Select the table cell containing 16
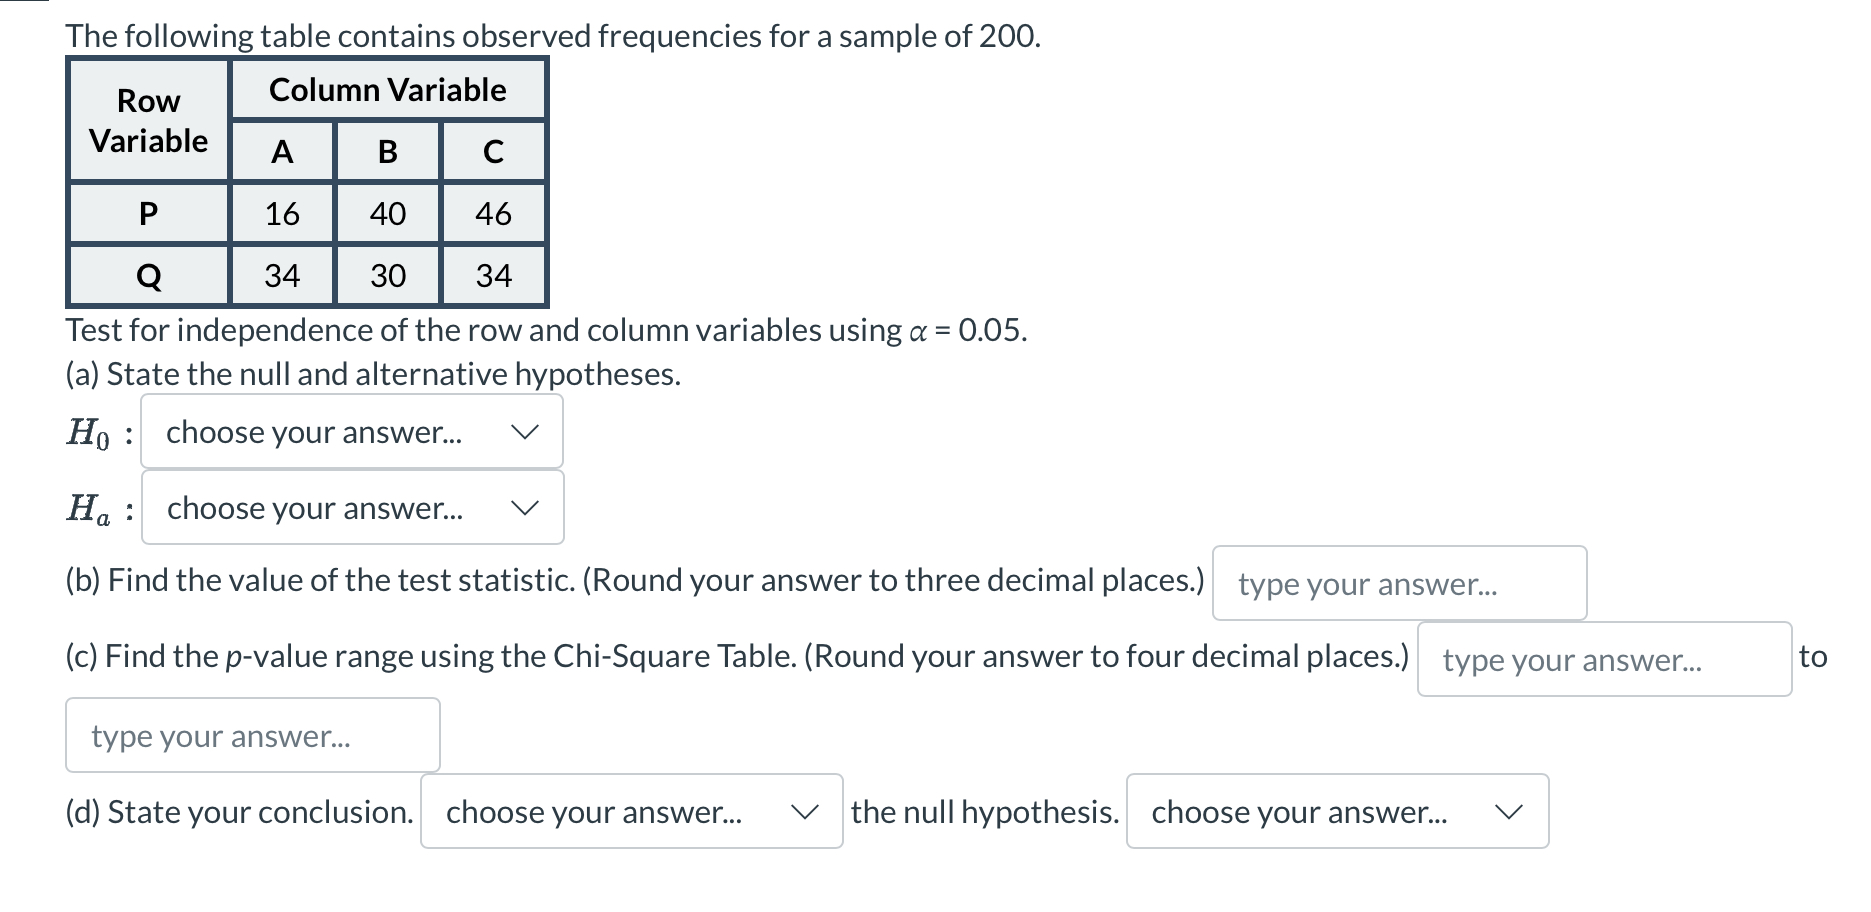Image resolution: width=1871 pixels, height=912 pixels. (x=281, y=213)
